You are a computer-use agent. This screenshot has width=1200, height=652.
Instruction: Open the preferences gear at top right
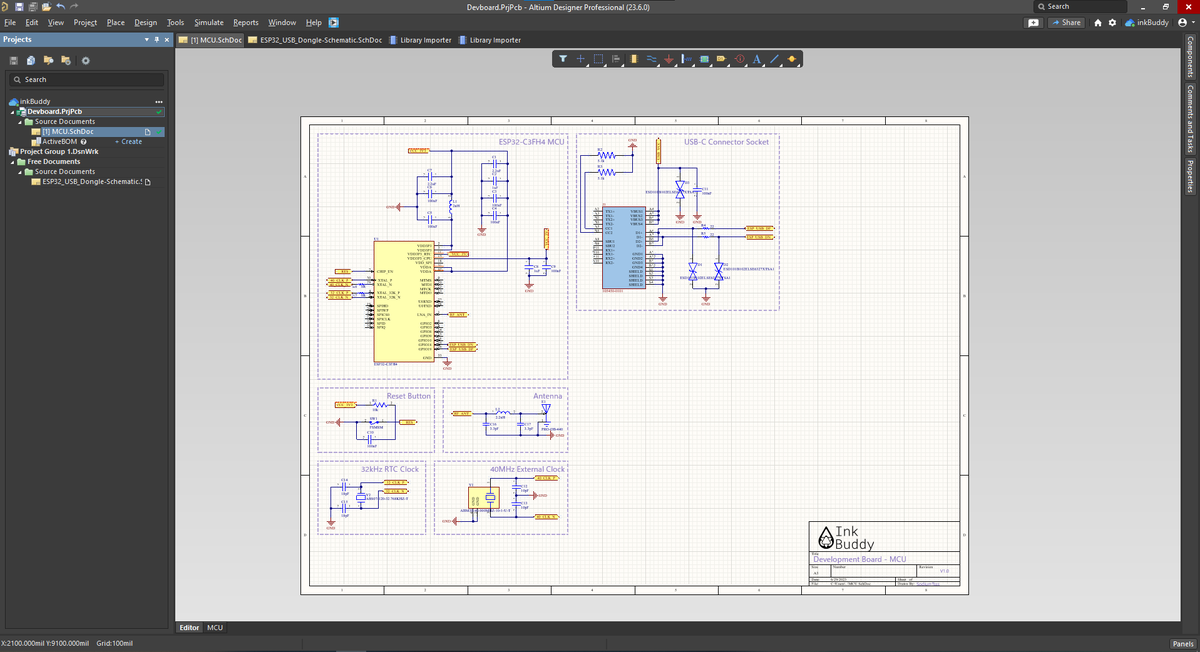point(1113,22)
